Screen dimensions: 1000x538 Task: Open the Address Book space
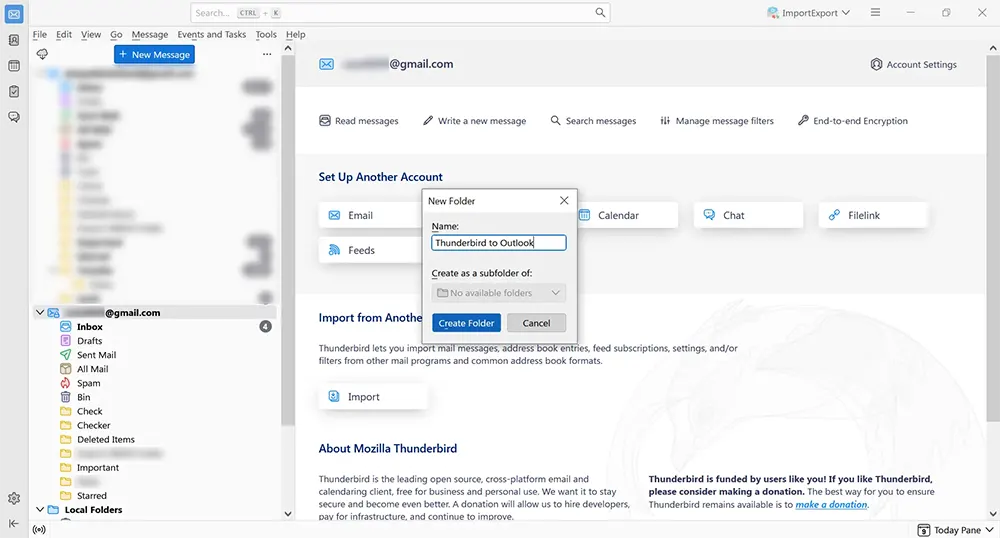coord(14,40)
